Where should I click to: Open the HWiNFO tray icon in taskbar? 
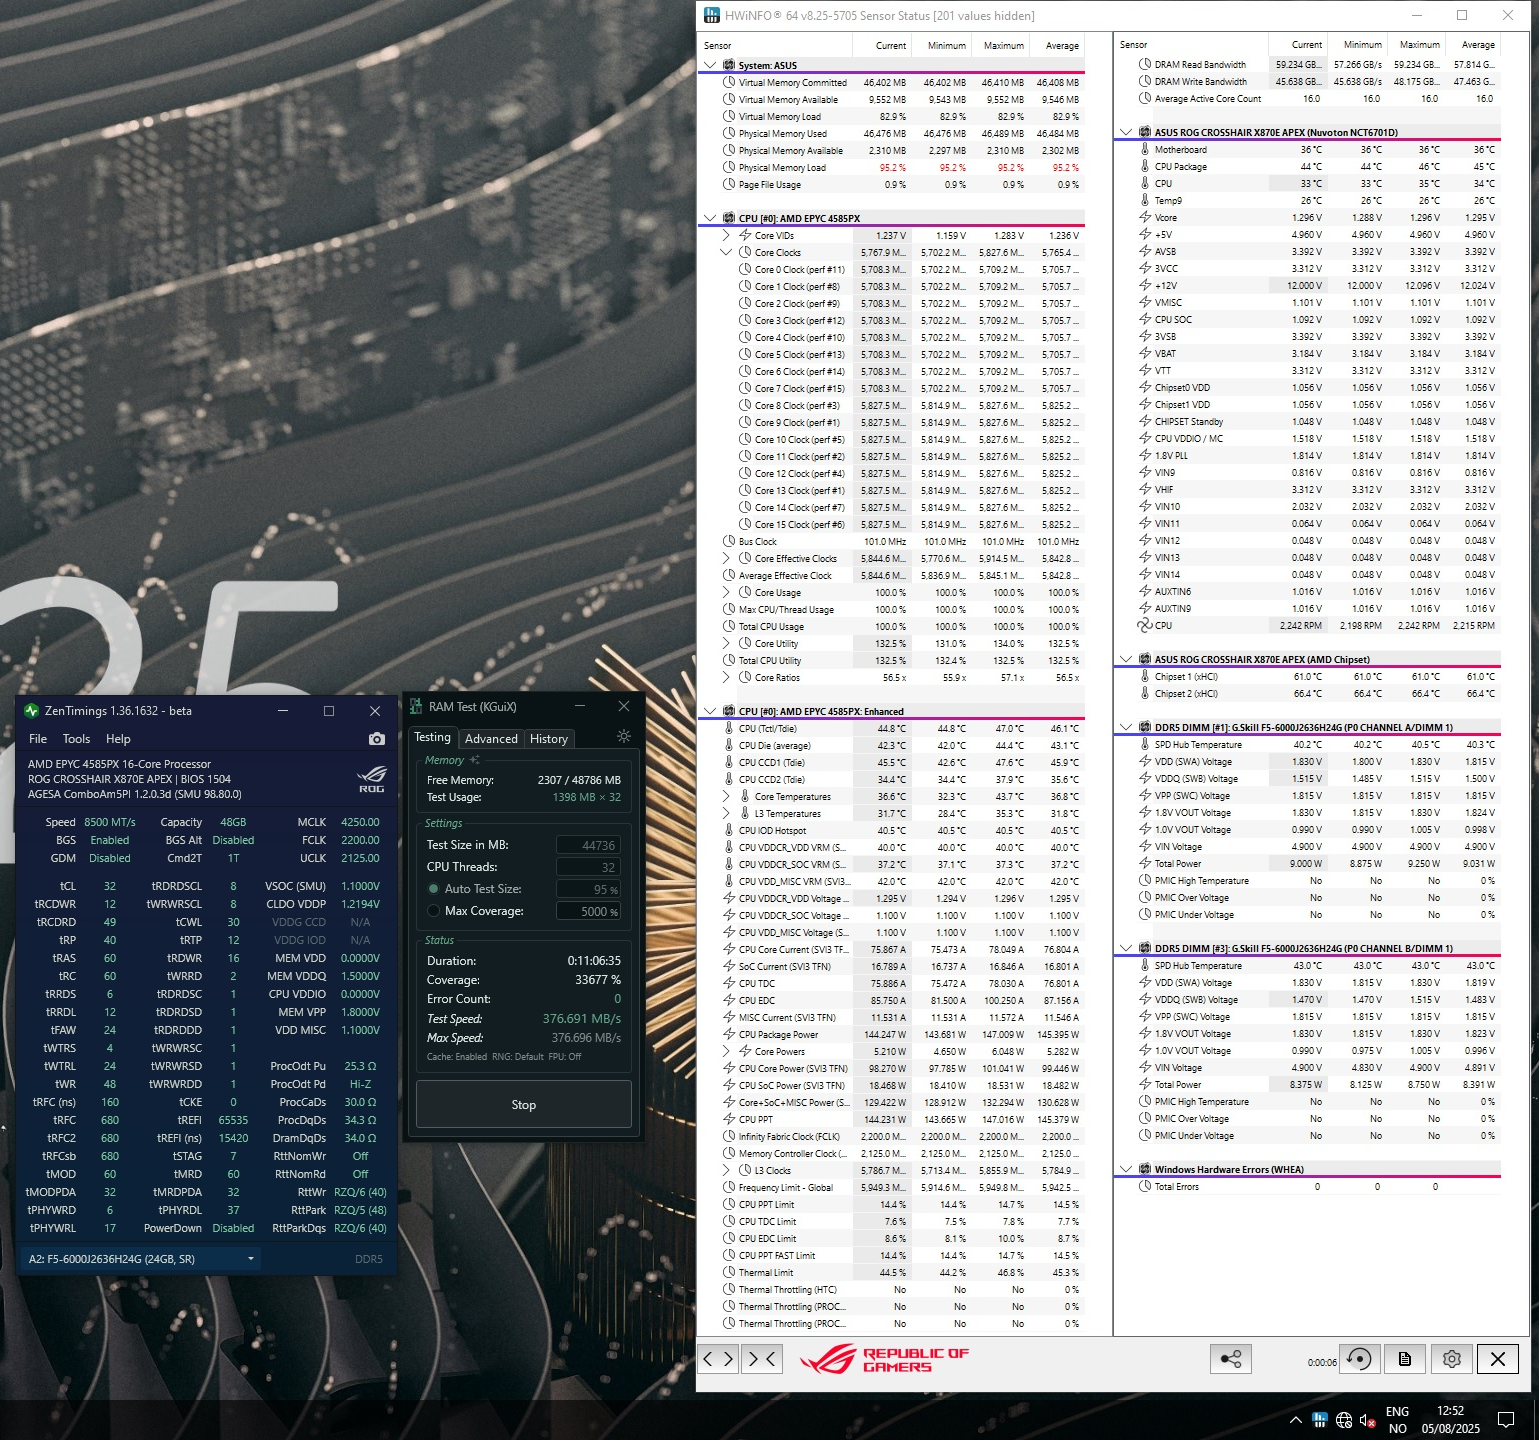[1320, 1420]
